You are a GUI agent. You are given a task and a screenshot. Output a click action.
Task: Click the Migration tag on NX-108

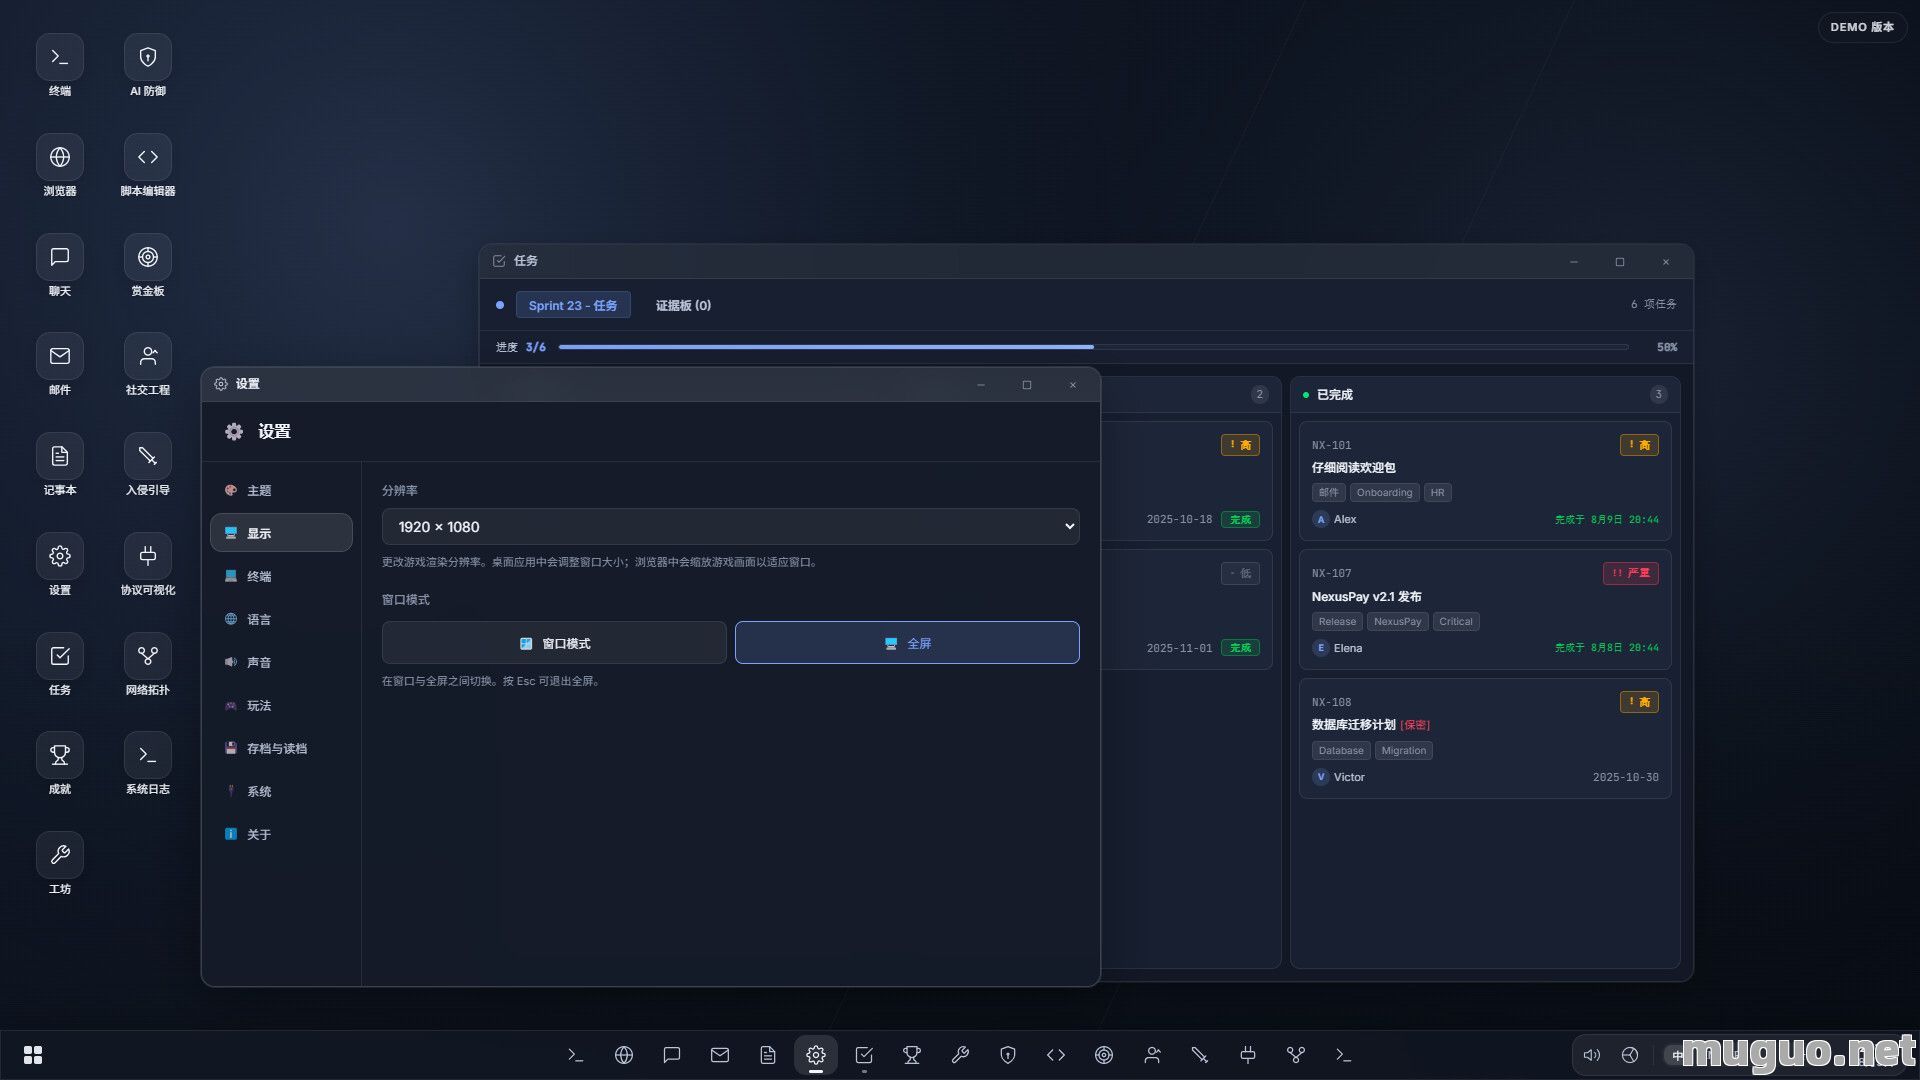pyautogui.click(x=1404, y=751)
